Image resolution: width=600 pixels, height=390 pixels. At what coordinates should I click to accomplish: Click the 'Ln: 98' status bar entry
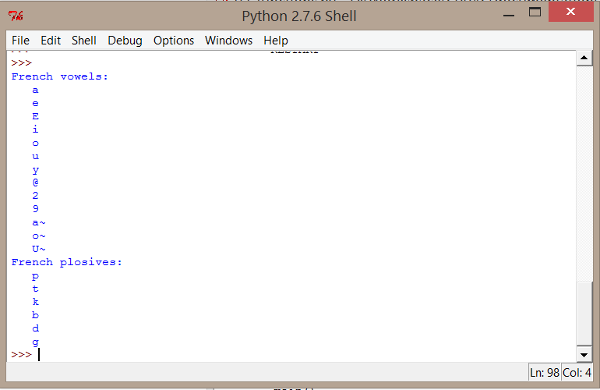(544, 372)
